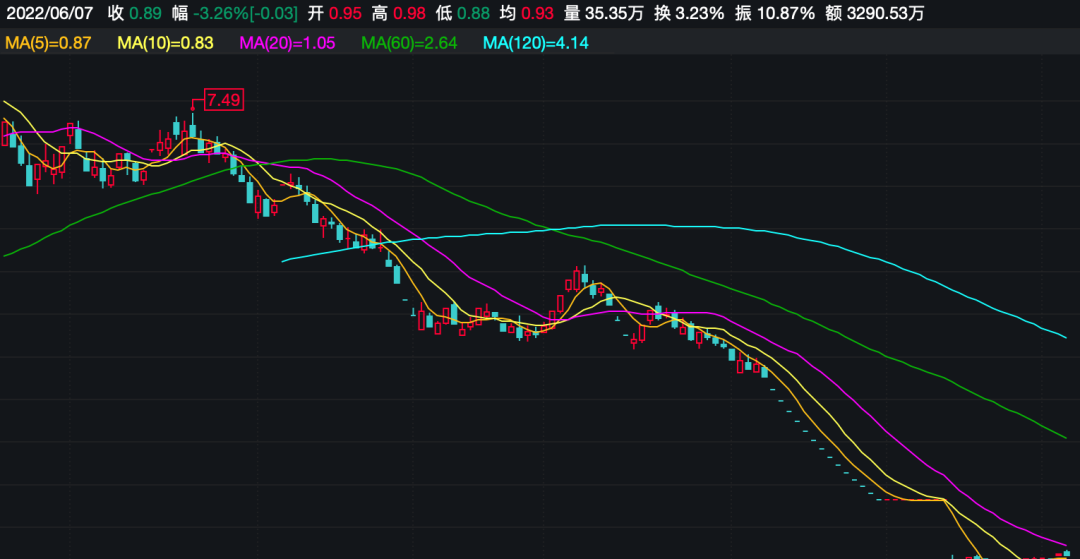Click the opening price value 0.95
The image size is (1080, 559).
pyautogui.click(x=346, y=13)
